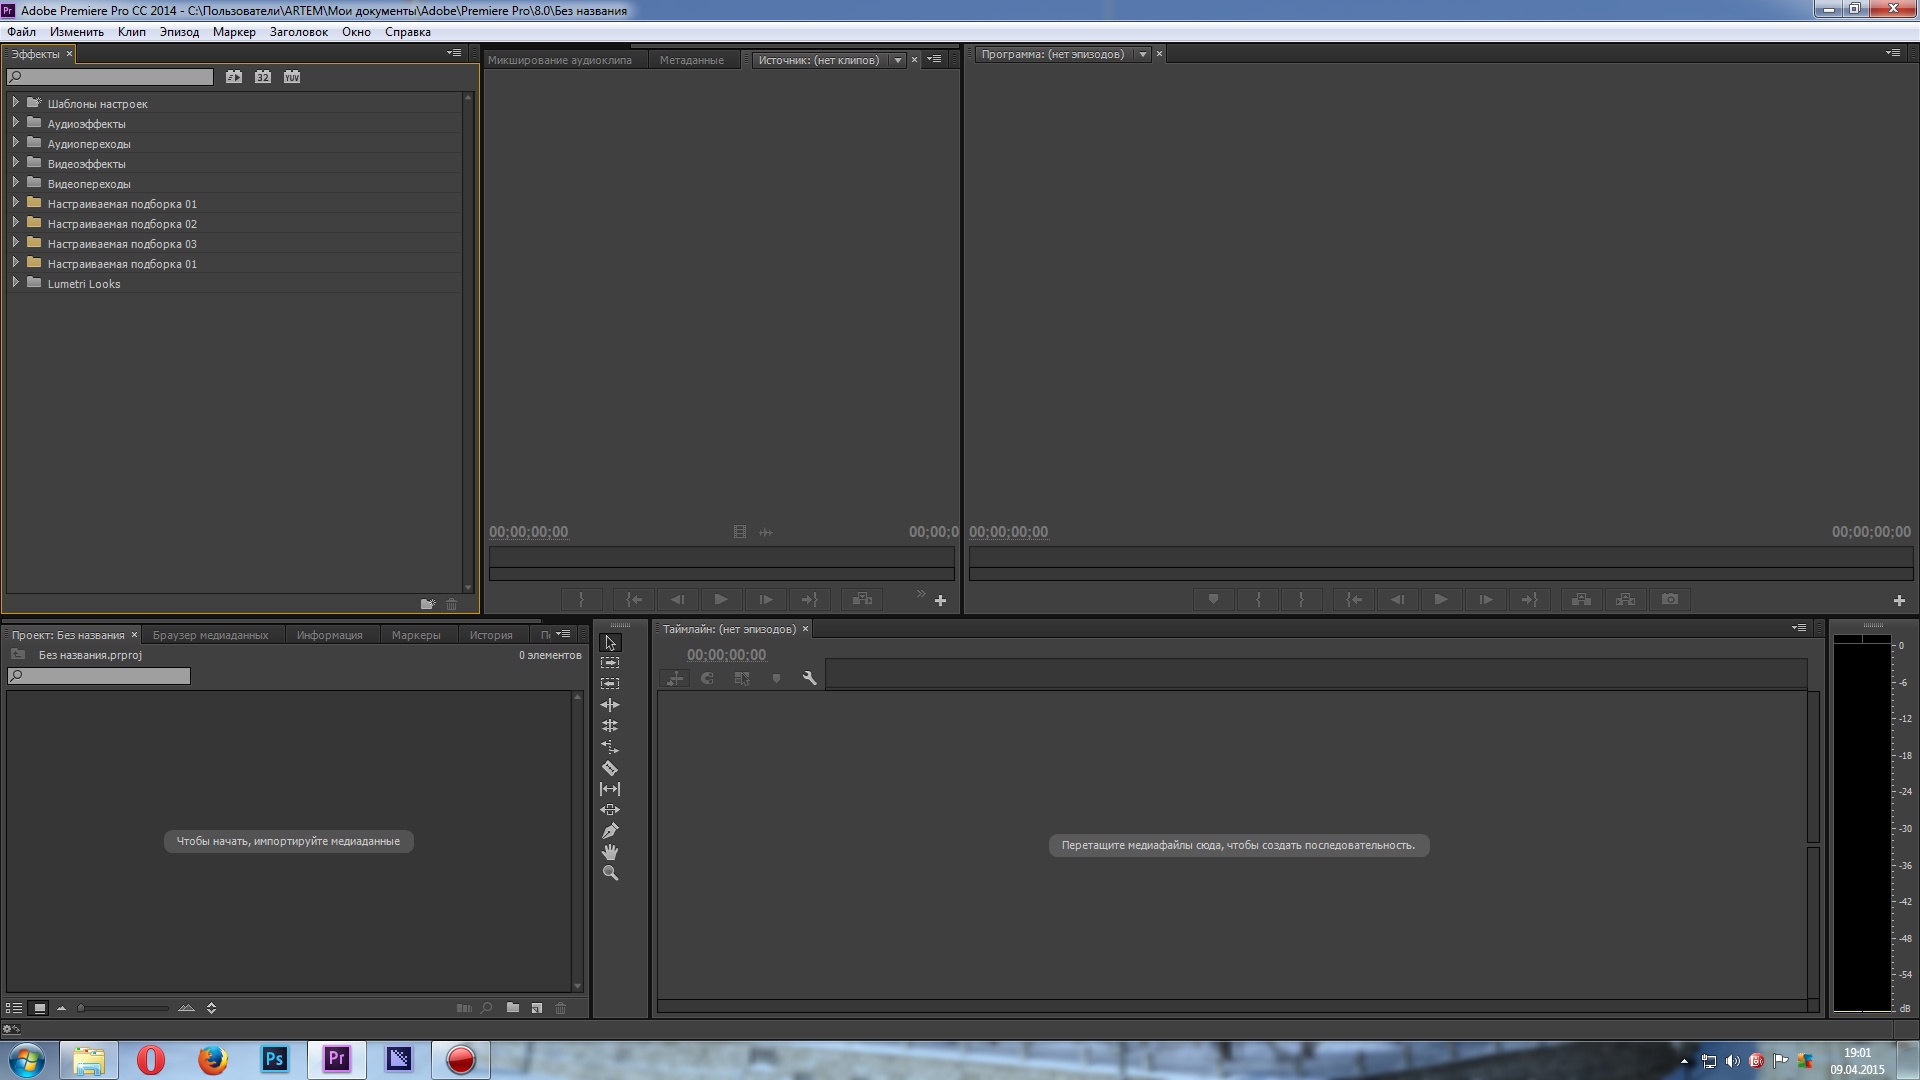Select the Hand tool
Screen dimensions: 1920x1080
tap(610, 852)
